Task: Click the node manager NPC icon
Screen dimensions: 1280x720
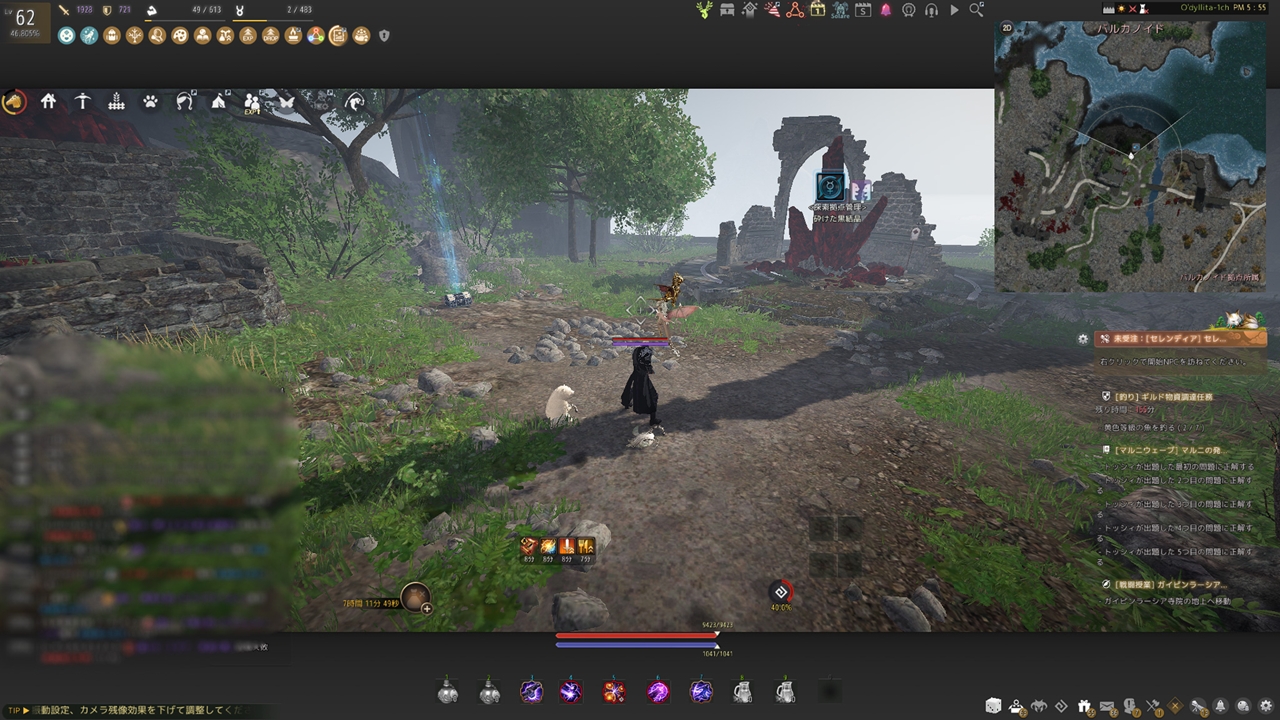Action: (828, 186)
